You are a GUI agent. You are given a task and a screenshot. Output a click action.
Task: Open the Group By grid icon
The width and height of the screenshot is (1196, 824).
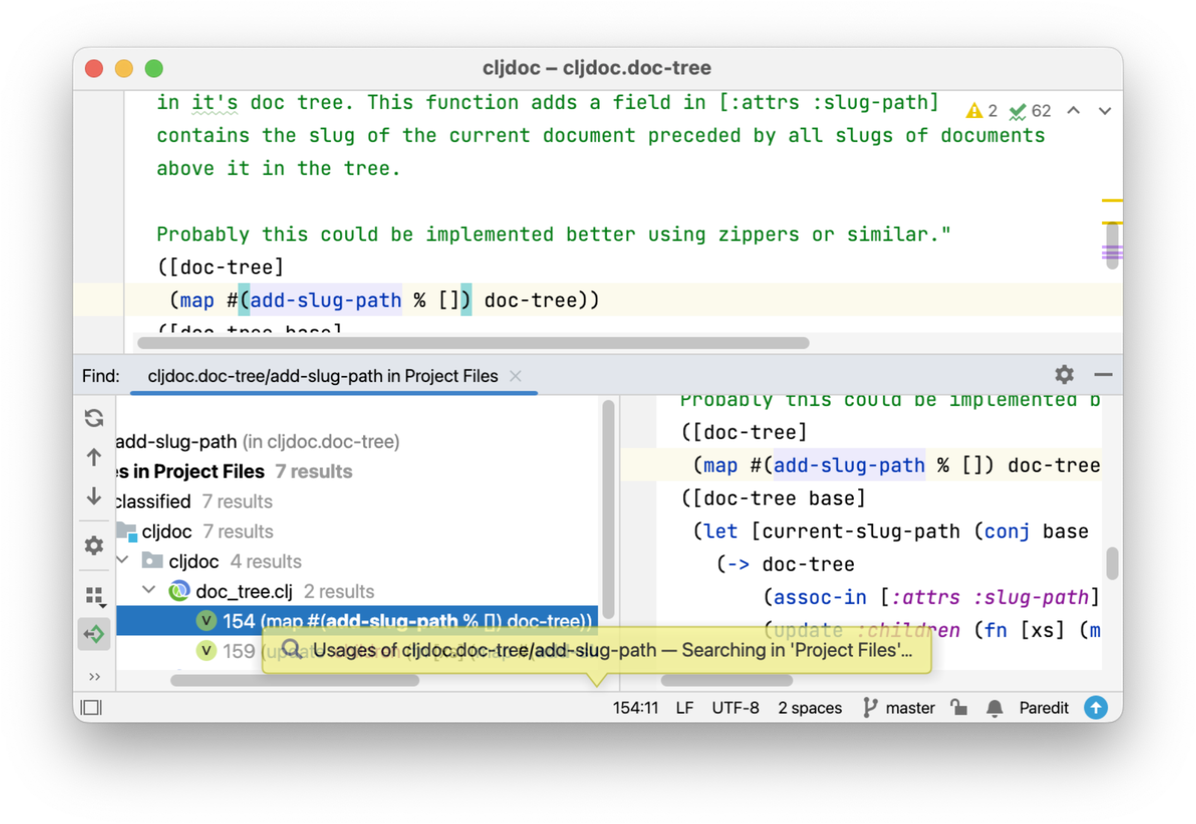point(95,595)
